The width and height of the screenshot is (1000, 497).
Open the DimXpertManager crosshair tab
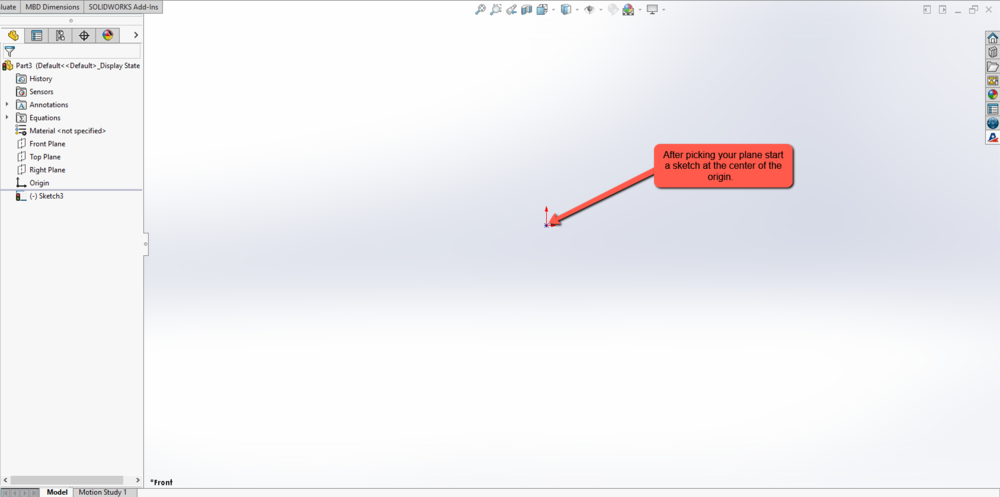(84, 35)
